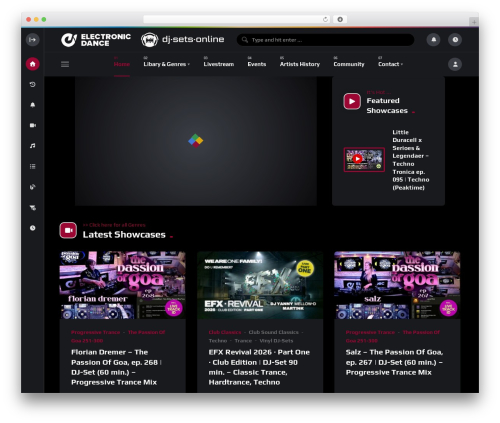Open the Featured Showcases heading
Image resolution: width=500 pixels, height=423 pixels.
tap(387, 105)
